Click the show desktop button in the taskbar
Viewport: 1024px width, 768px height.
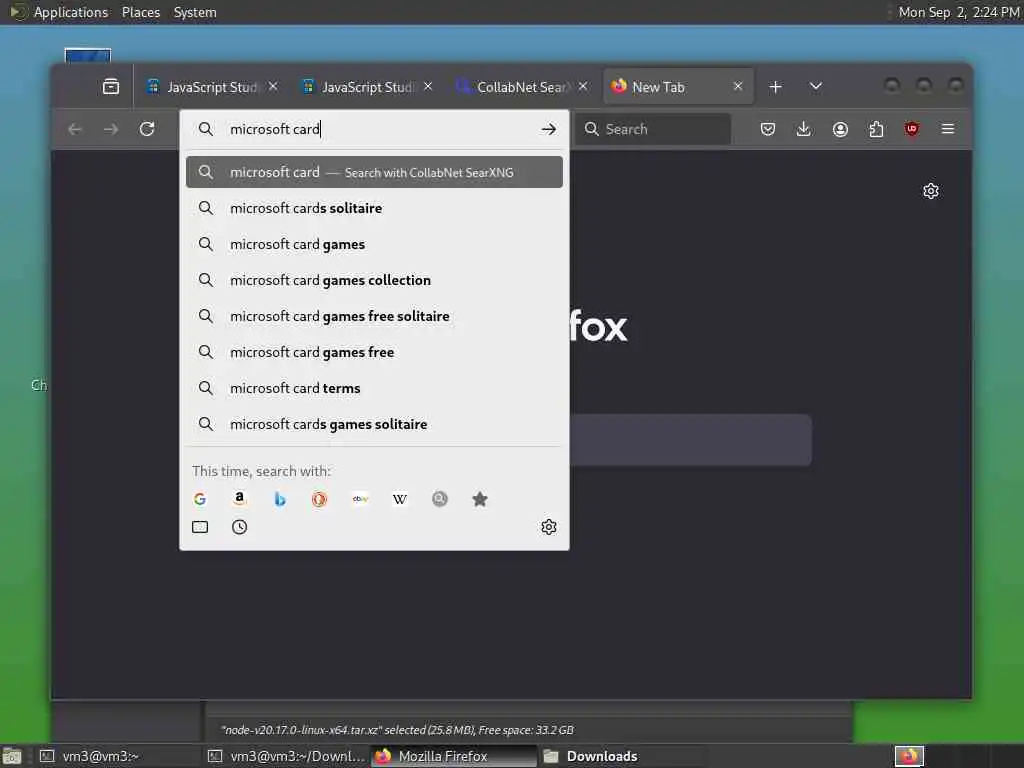click(x=12, y=757)
